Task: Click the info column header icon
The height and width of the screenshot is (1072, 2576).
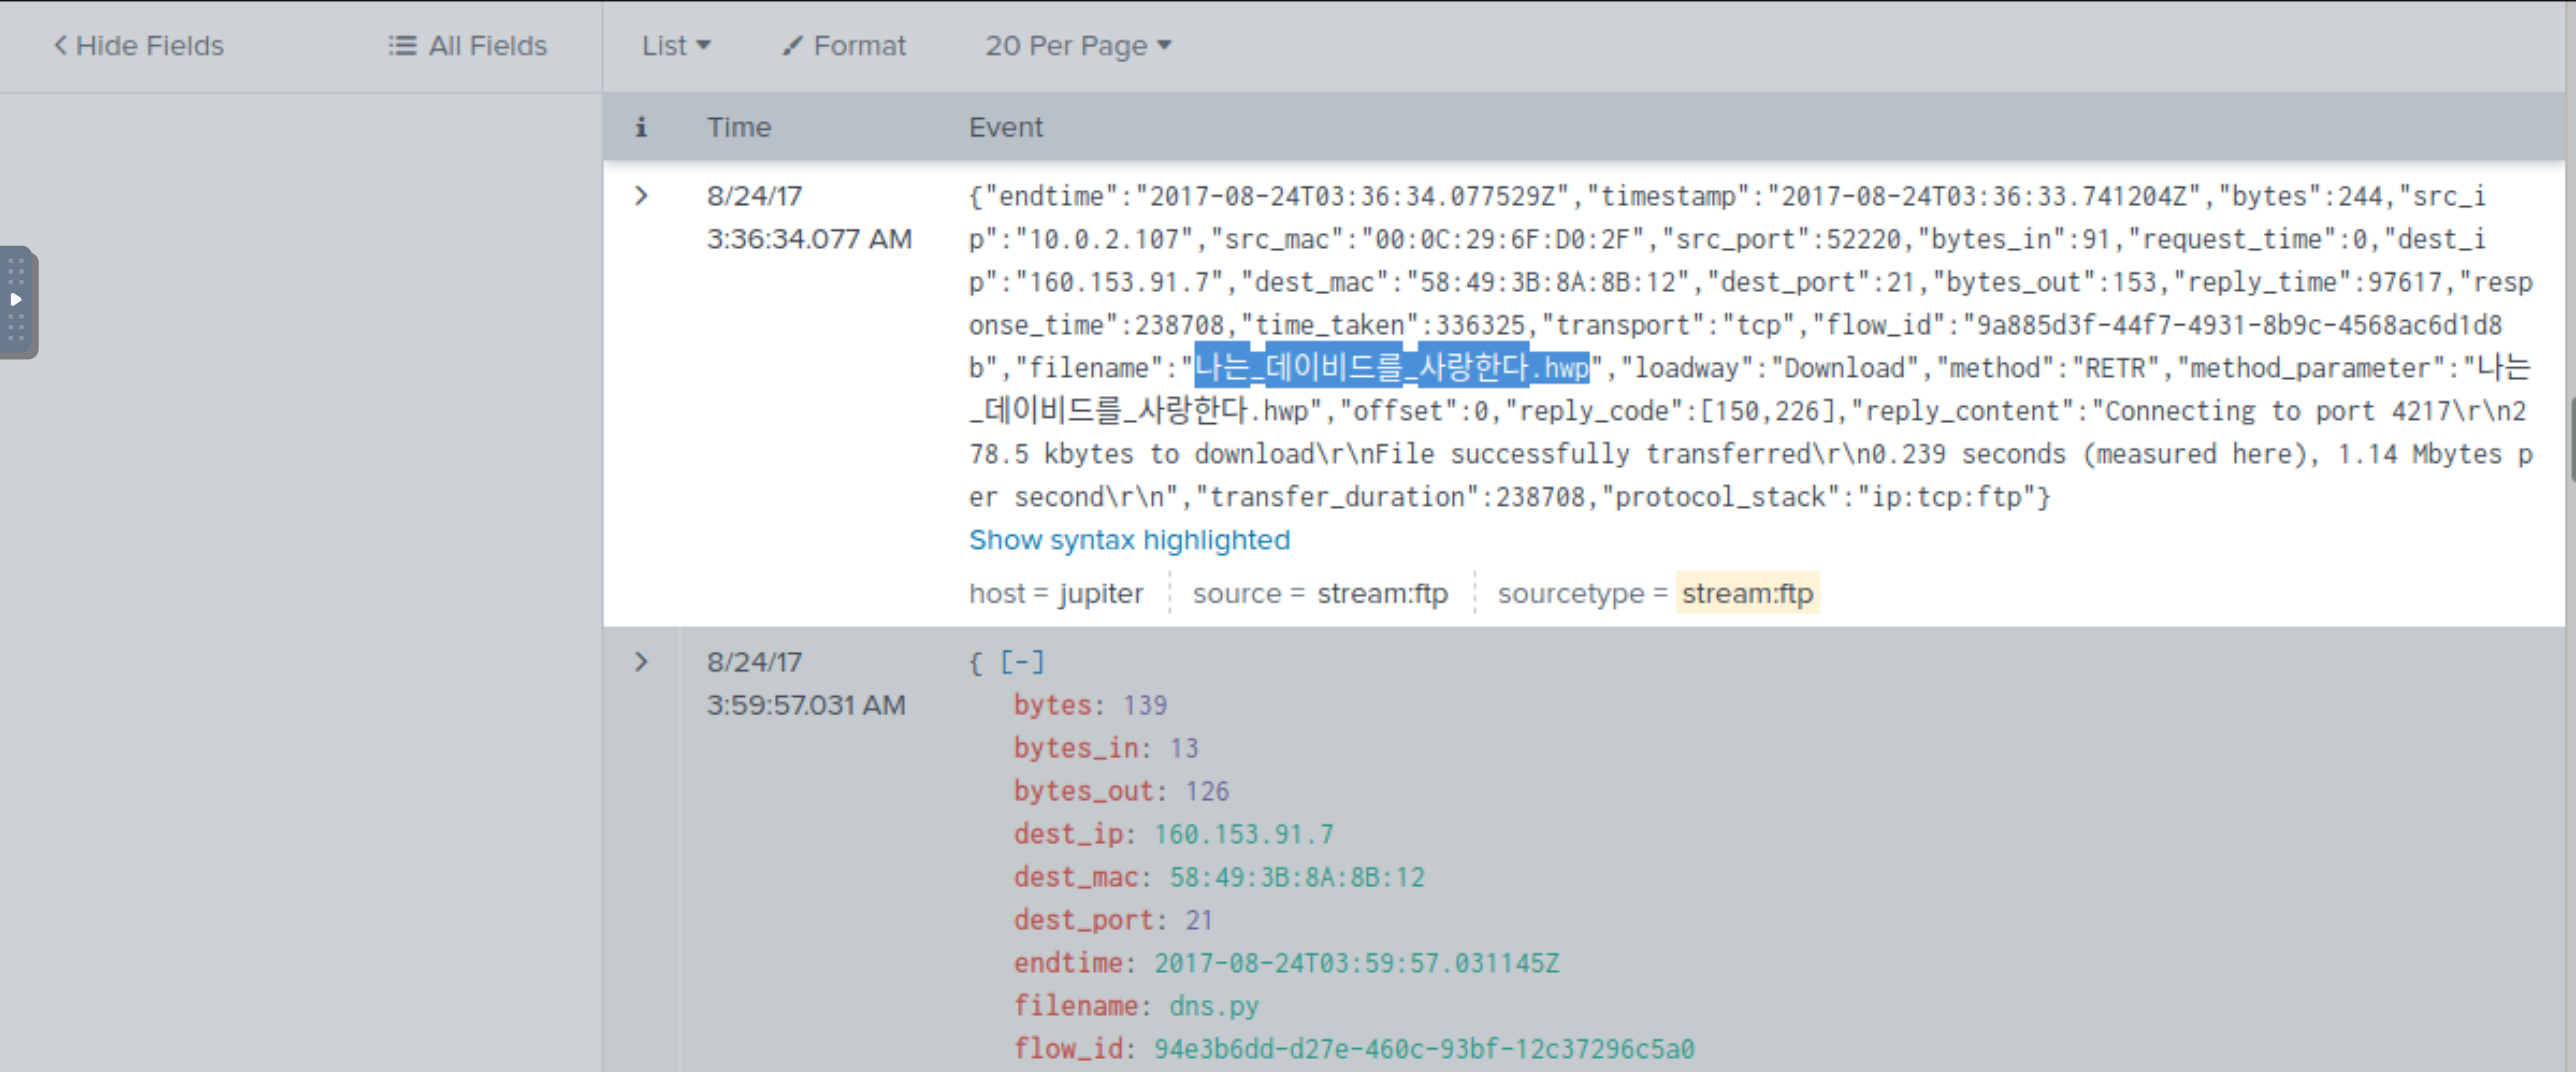Action: coord(641,127)
